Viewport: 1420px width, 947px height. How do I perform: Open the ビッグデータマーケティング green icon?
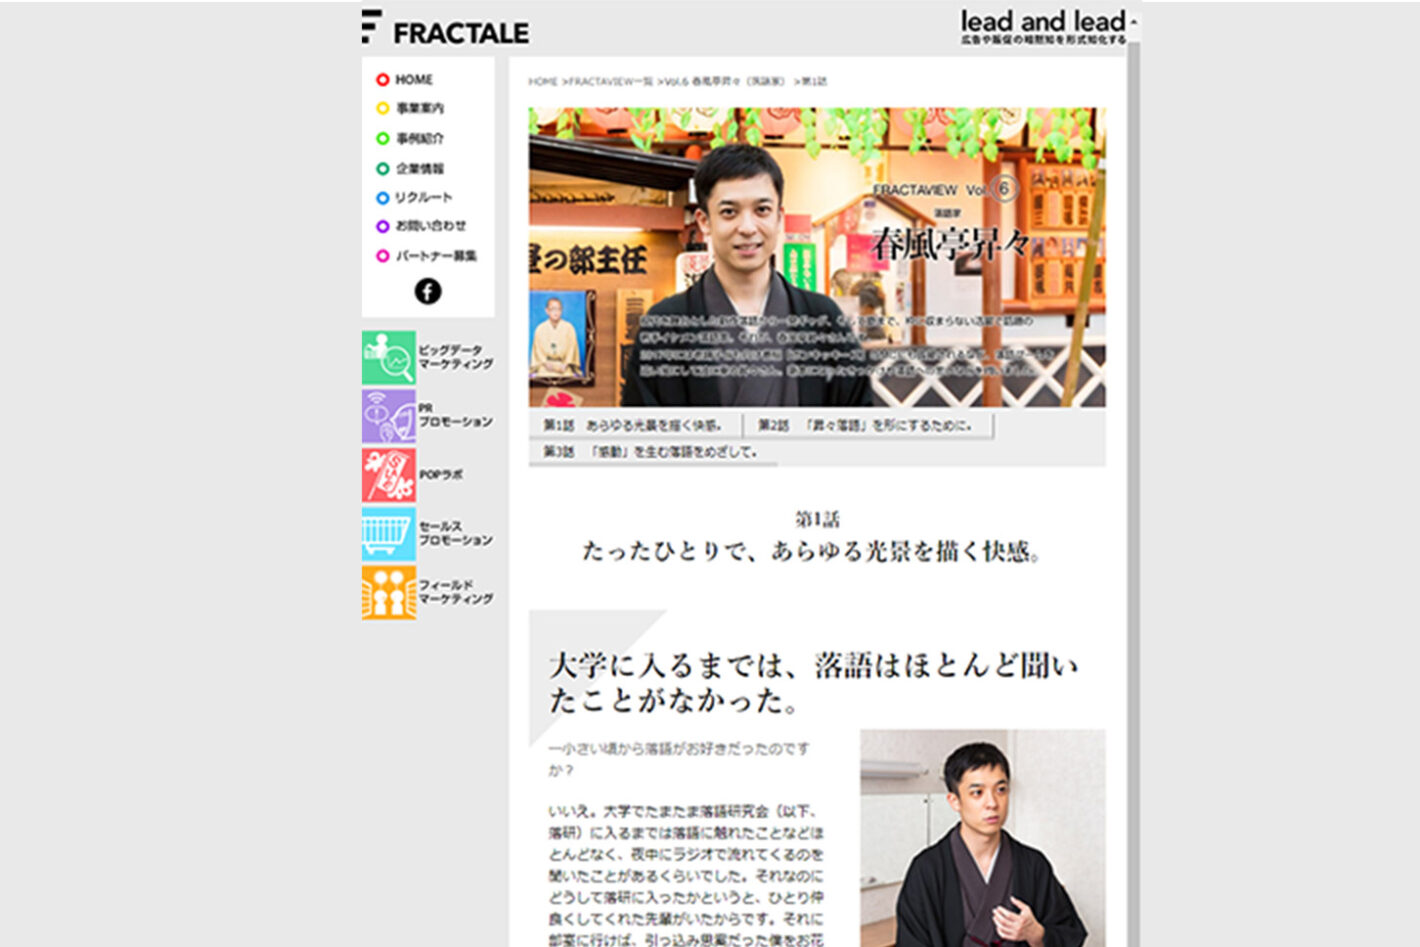coord(389,357)
